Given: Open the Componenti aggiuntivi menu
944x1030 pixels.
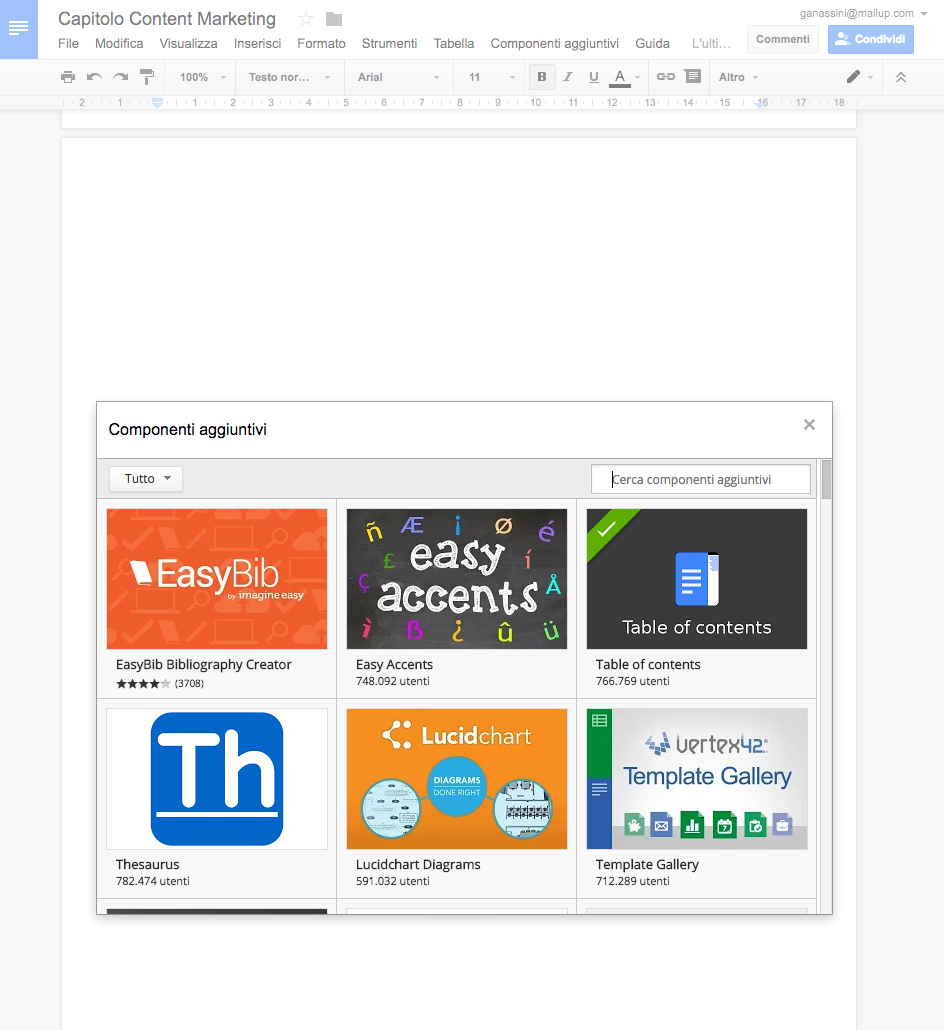Looking at the screenshot, I should pyautogui.click(x=554, y=44).
